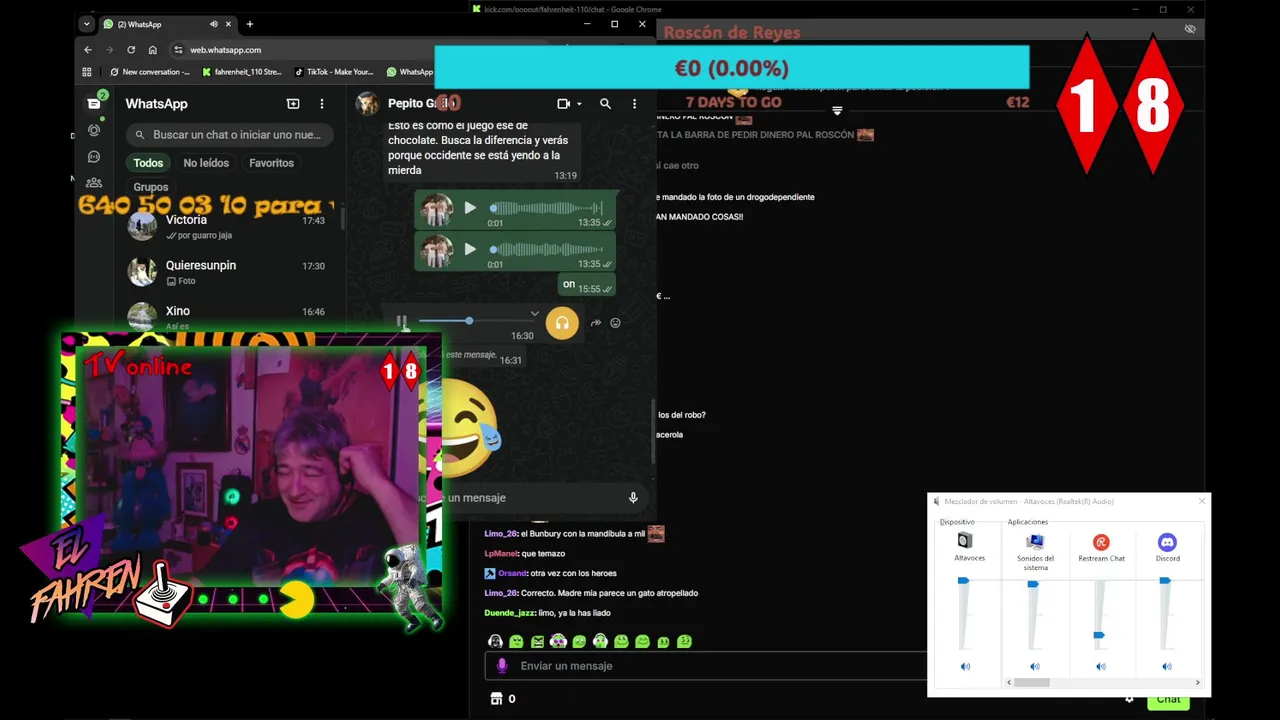Reload the WhatsApp web page

(x=131, y=49)
